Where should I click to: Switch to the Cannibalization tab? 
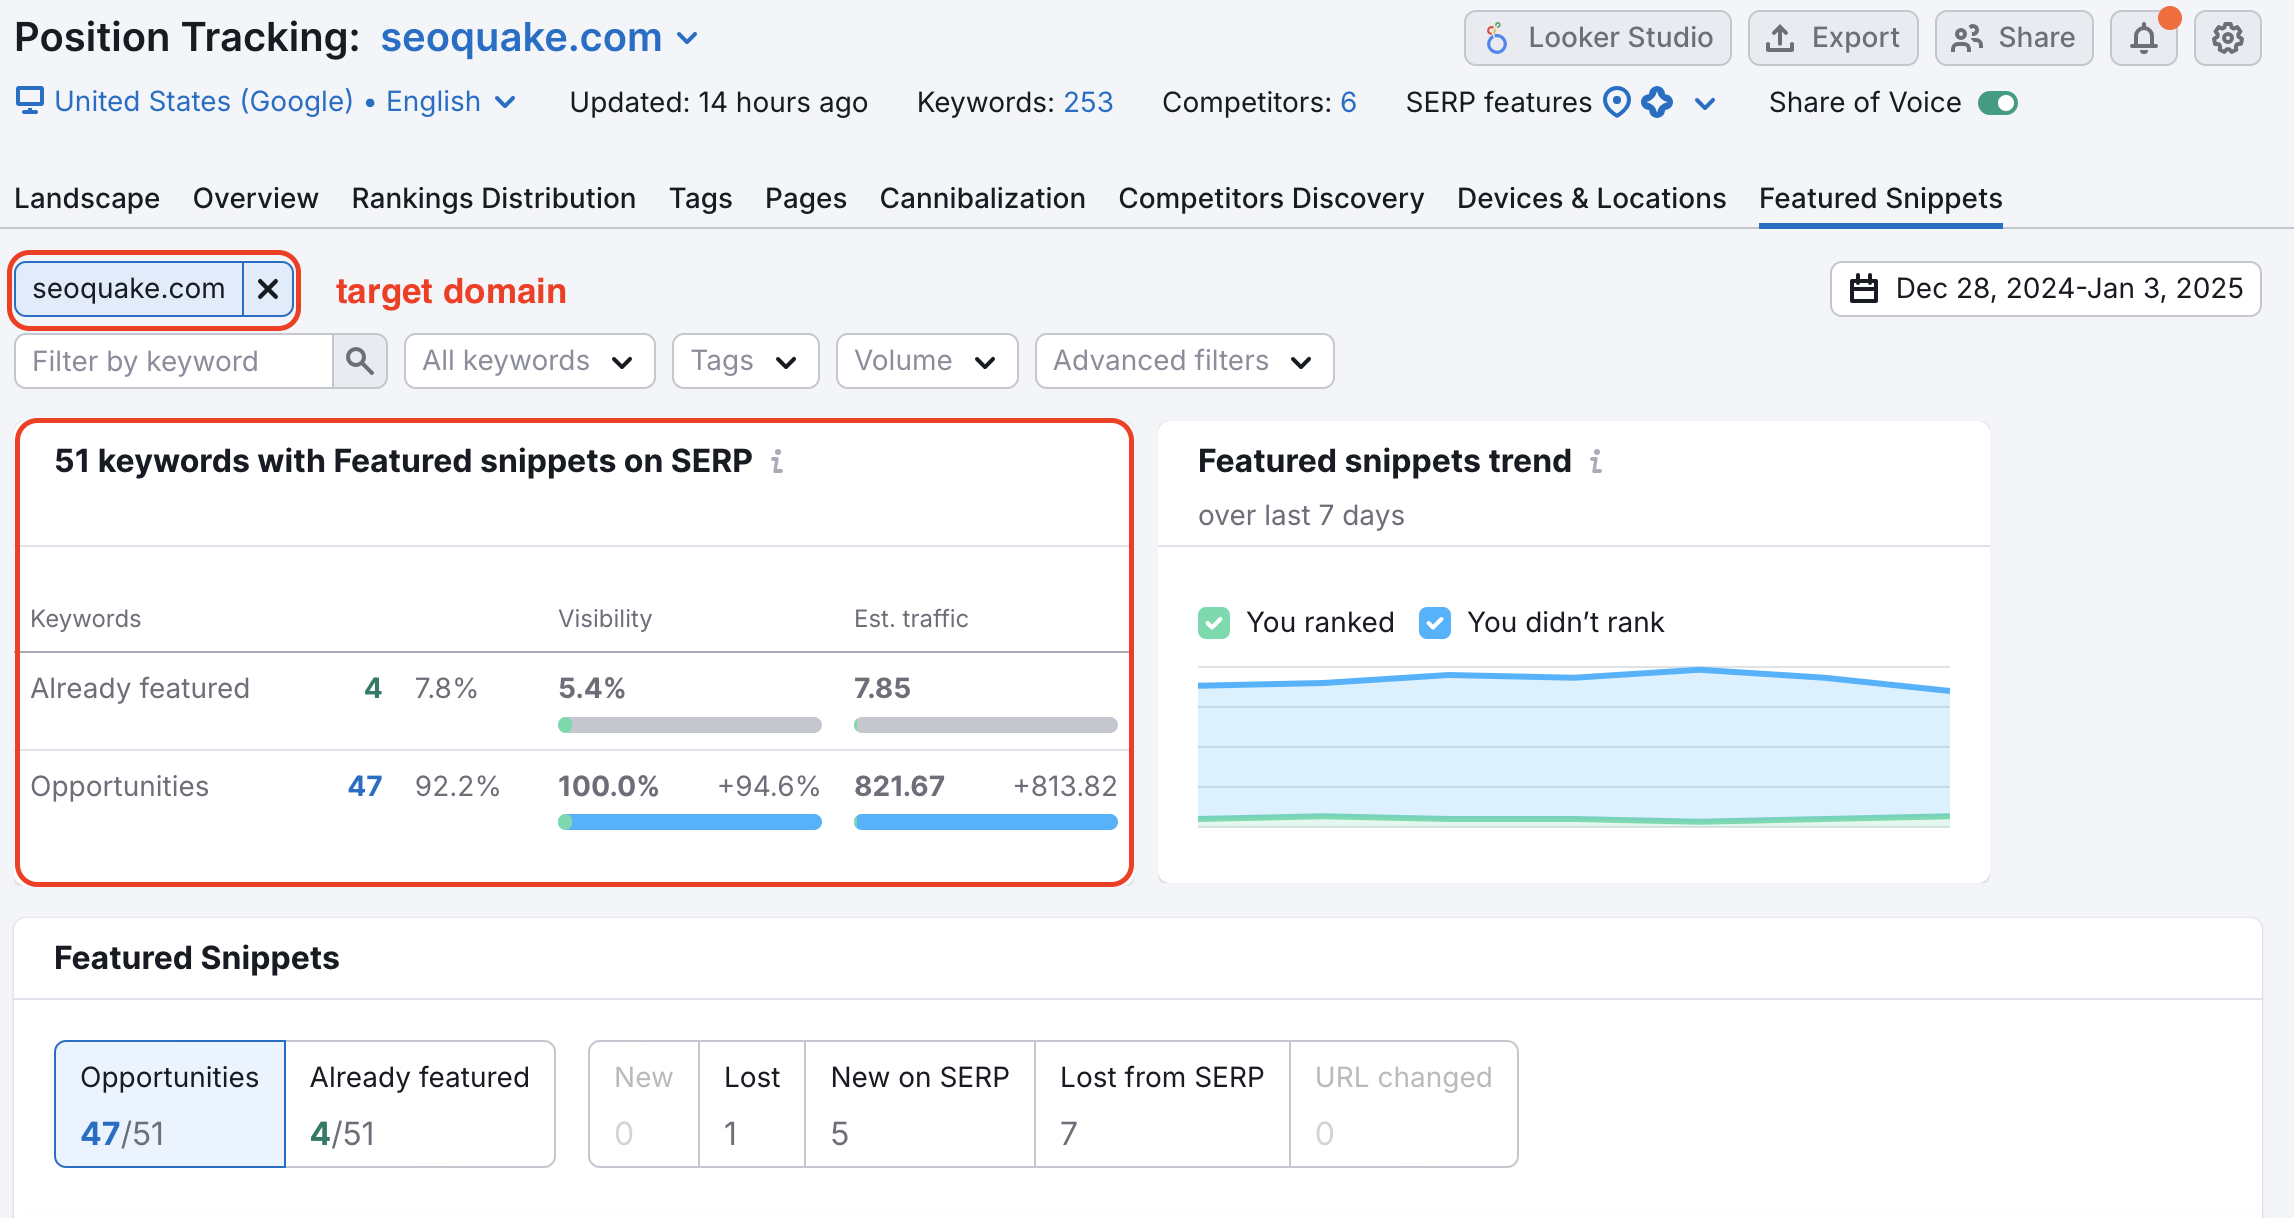[982, 198]
